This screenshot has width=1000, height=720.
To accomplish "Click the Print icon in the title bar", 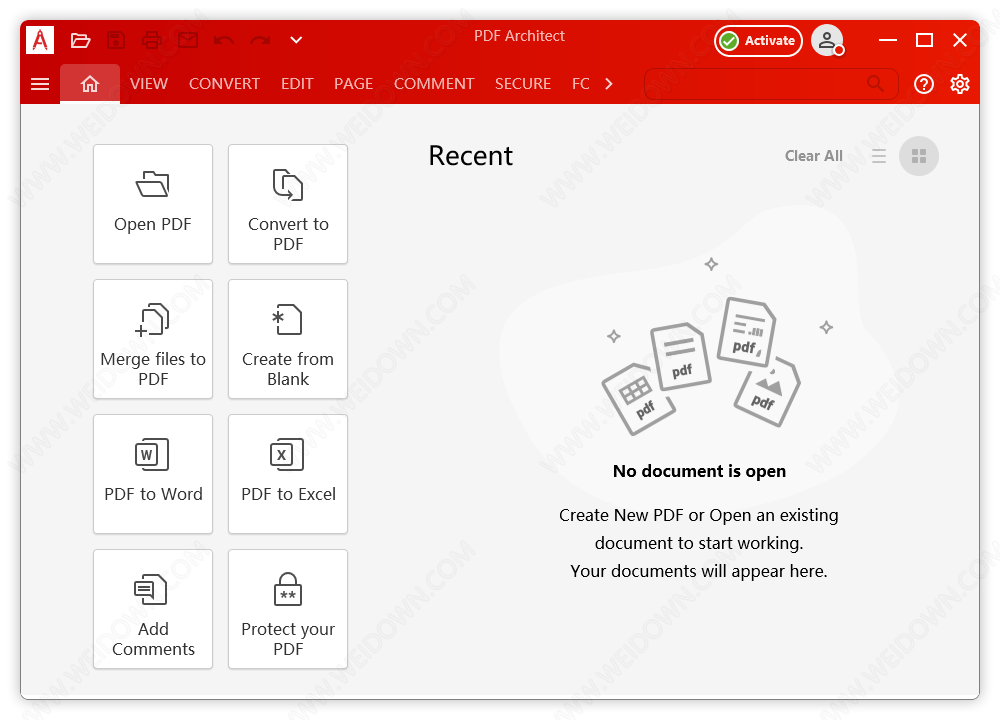I will [x=152, y=40].
